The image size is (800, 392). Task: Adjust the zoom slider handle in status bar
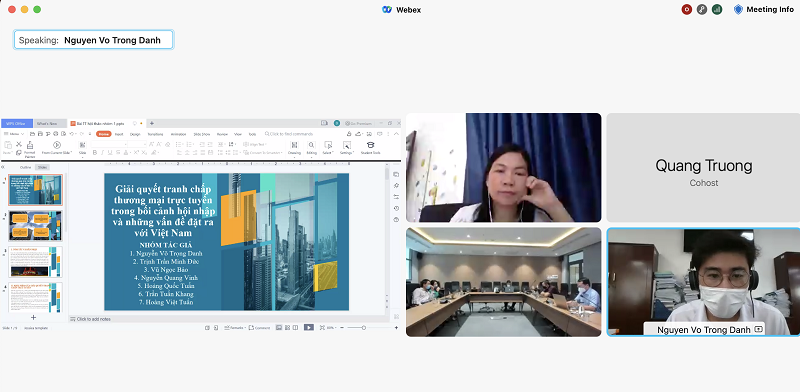364,328
